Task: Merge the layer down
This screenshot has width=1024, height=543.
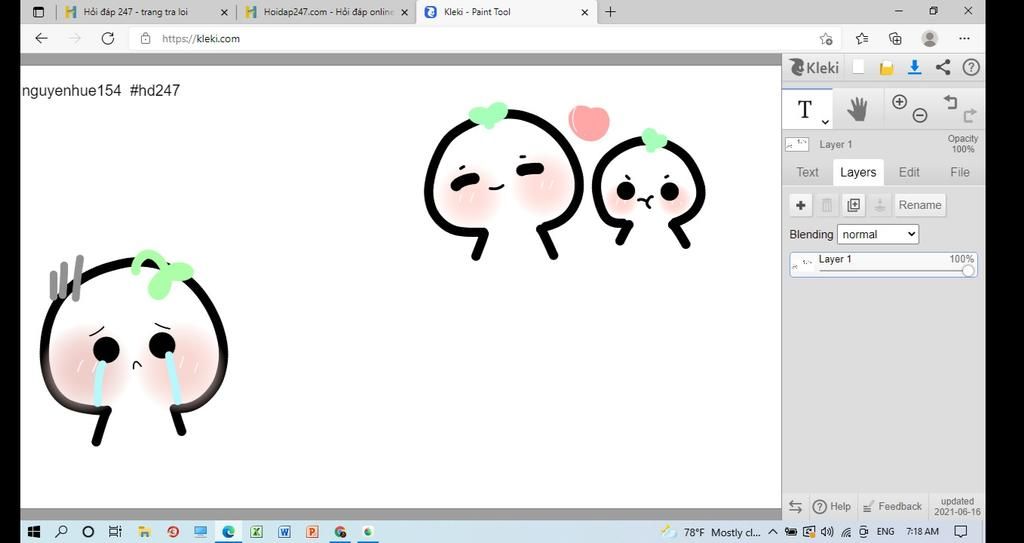Action: (x=880, y=205)
